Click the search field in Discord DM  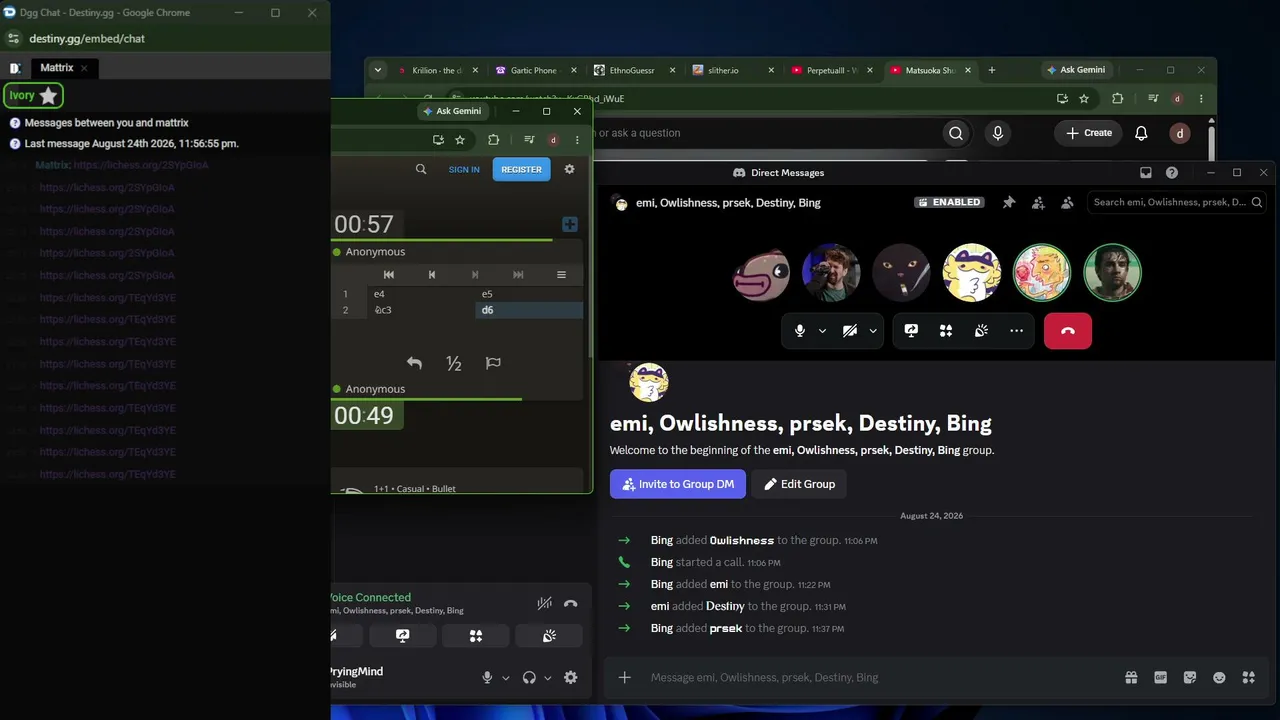point(1177,202)
